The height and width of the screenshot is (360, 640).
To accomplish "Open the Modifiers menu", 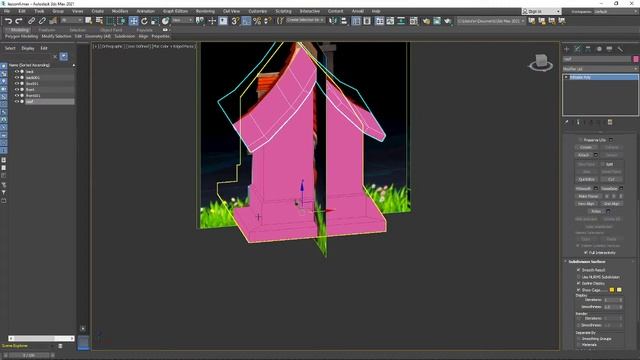I will (x=120, y=11).
